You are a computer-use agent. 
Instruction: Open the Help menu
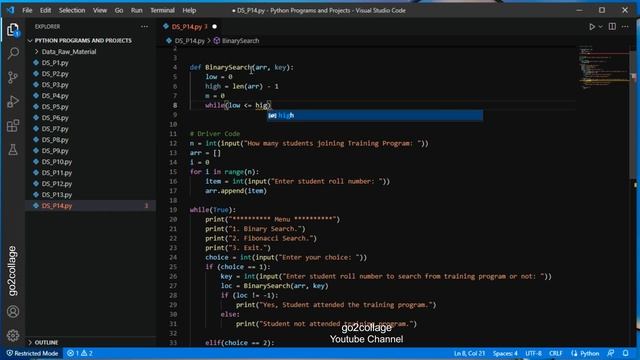point(189,10)
